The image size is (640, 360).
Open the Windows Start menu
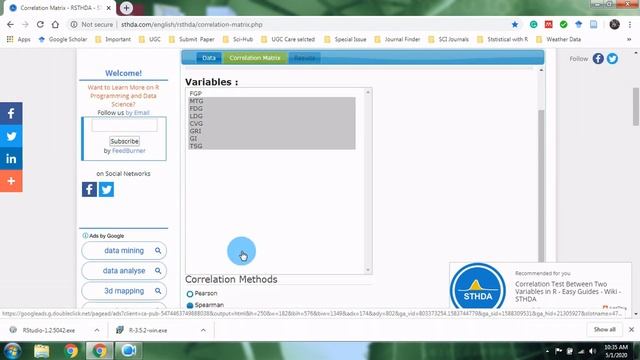[x=12, y=351]
